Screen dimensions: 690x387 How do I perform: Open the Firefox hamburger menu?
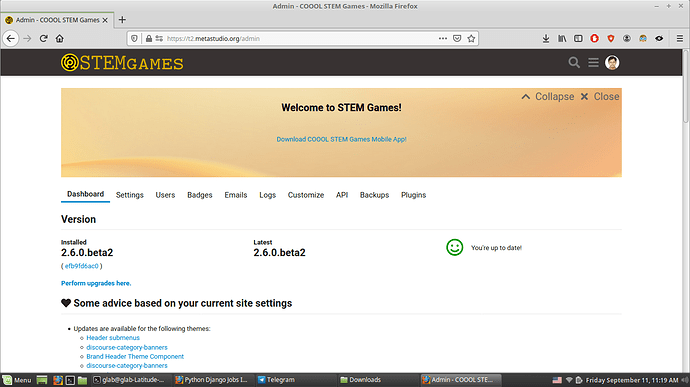coord(679,39)
